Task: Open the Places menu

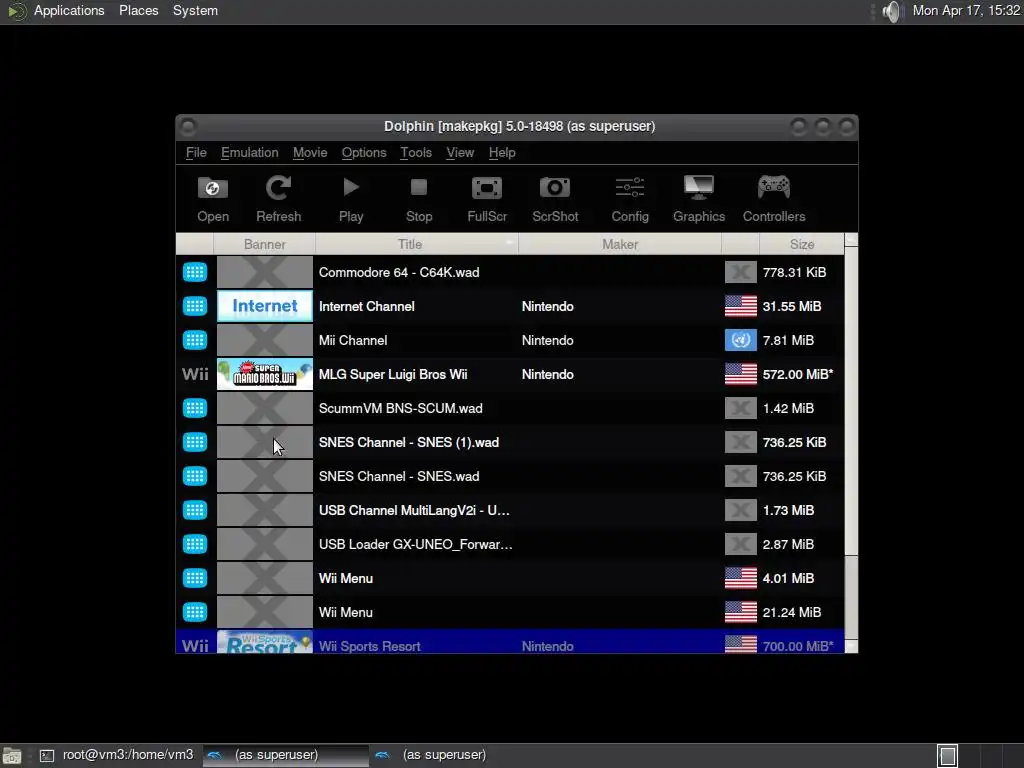Action: click(138, 10)
